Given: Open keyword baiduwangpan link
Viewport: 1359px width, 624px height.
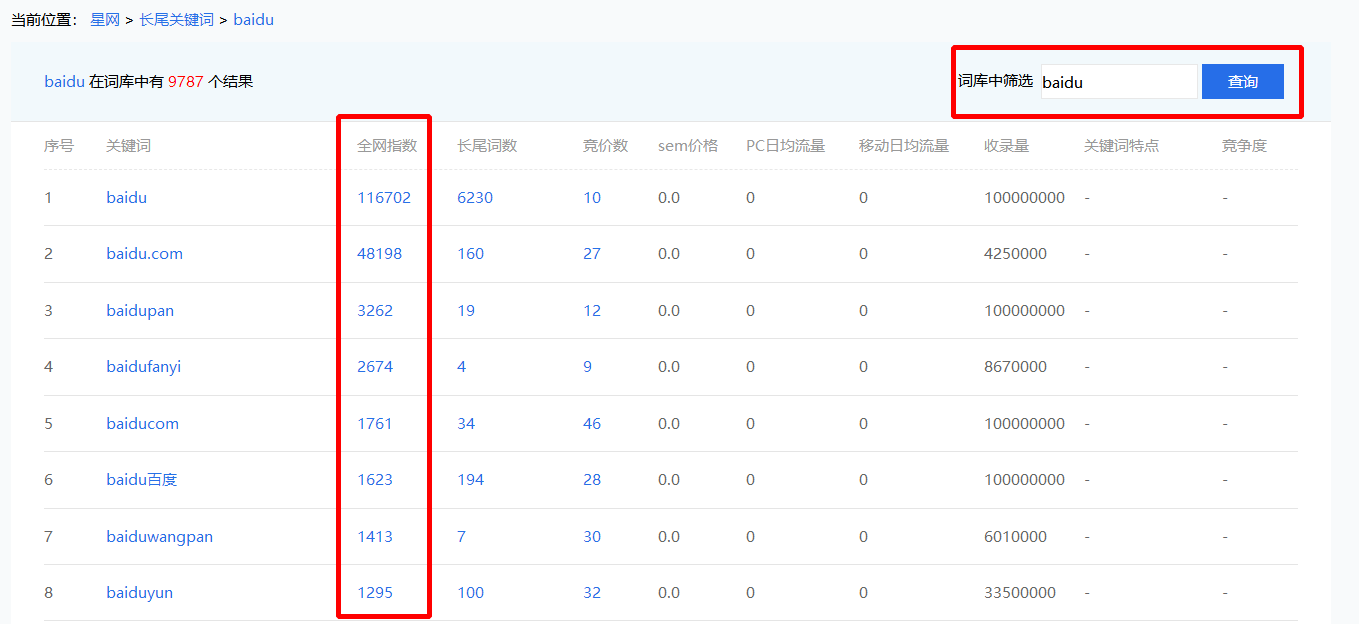Looking at the screenshot, I should point(159,537).
